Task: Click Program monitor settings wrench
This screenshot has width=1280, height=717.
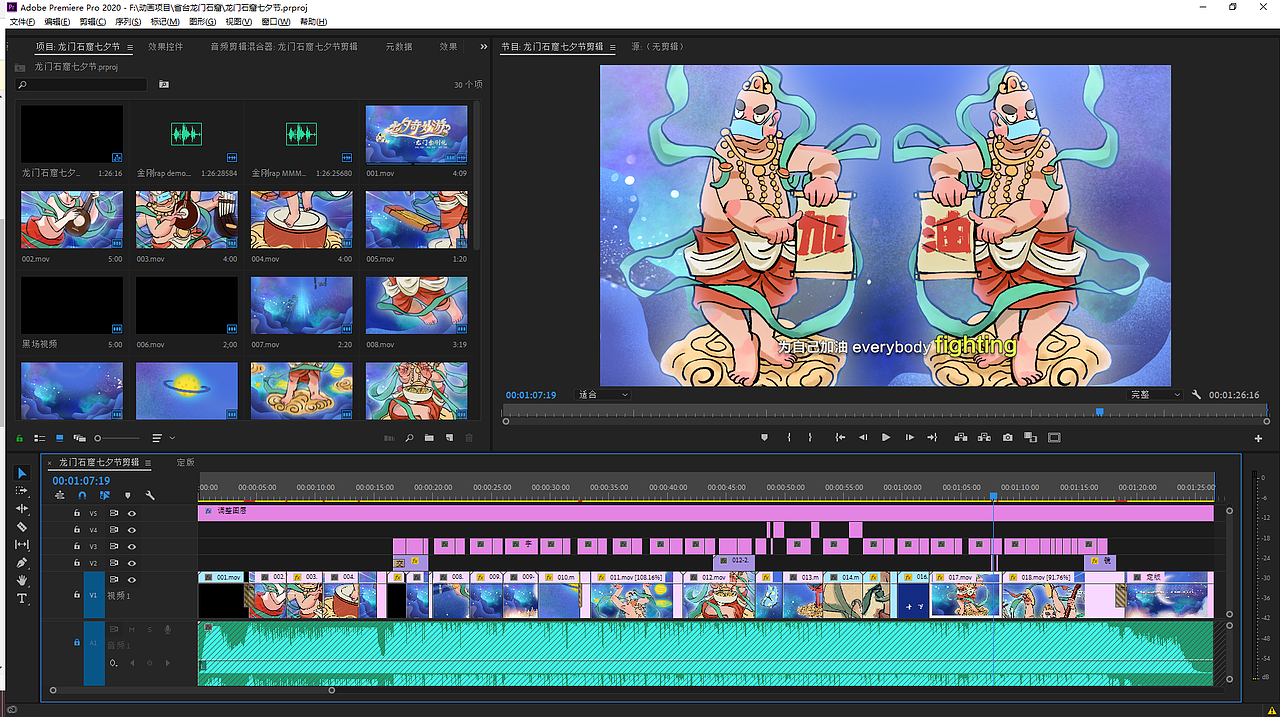Action: [x=1196, y=395]
